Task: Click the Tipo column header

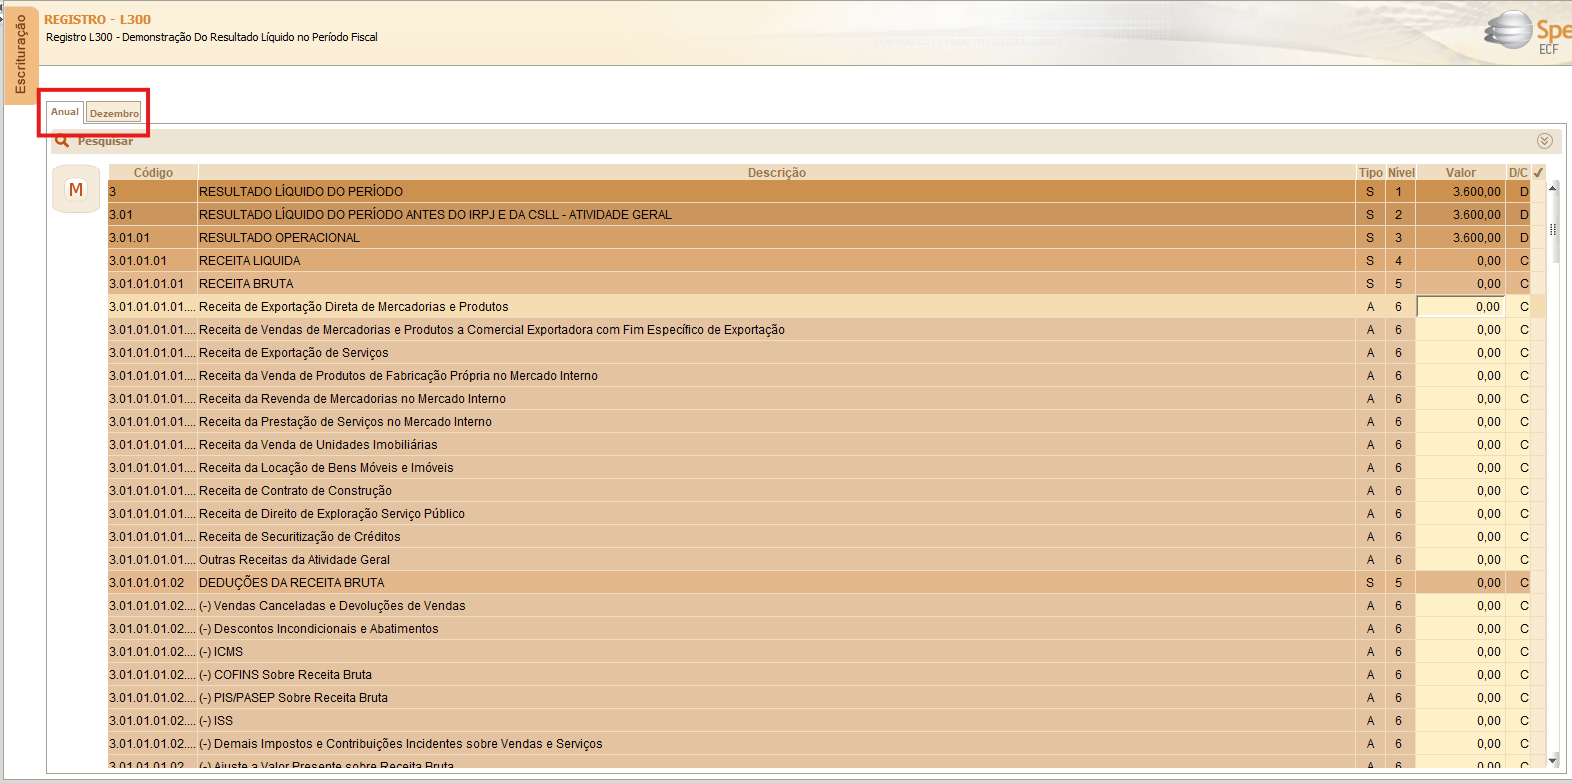Action: coord(1370,172)
